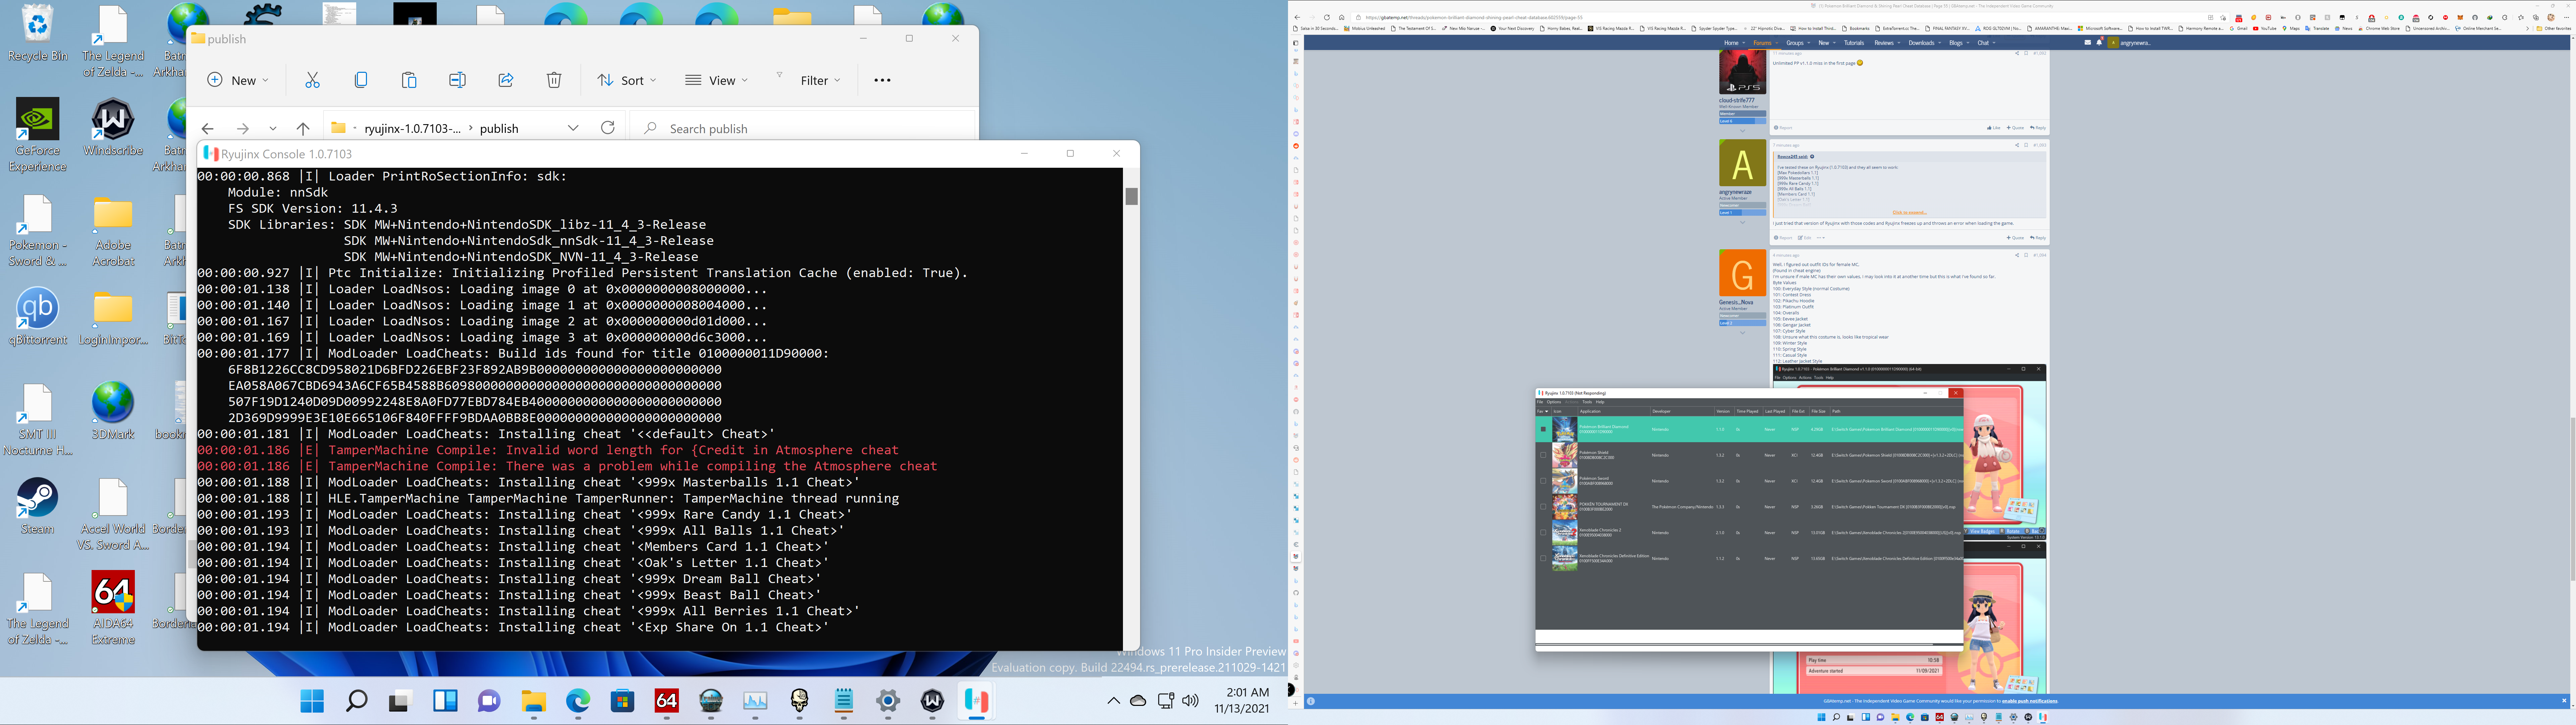The height and width of the screenshot is (725, 2576).
Task: Open the Tutorials tab on GBAtemp
Action: [1854, 43]
